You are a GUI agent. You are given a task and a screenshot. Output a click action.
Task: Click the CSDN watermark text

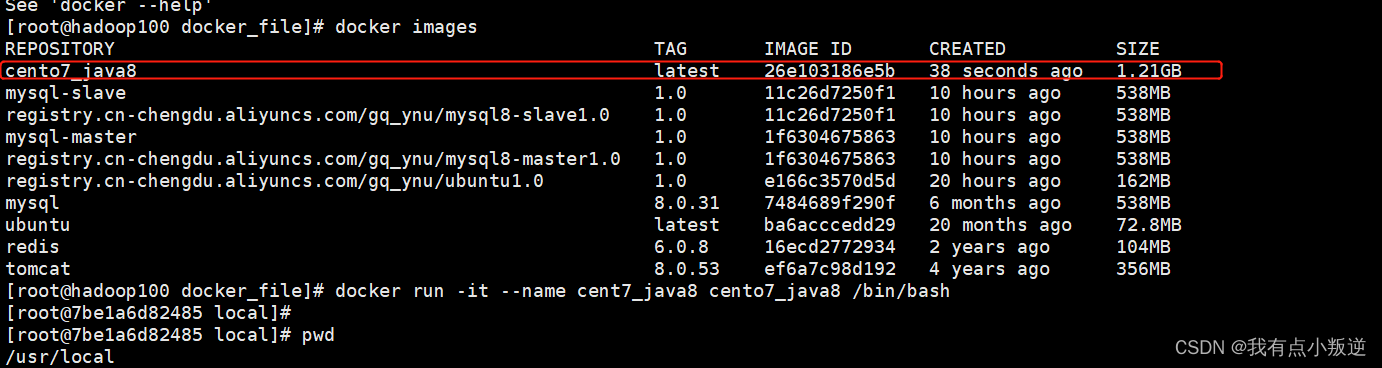pyautogui.click(x=1270, y=347)
